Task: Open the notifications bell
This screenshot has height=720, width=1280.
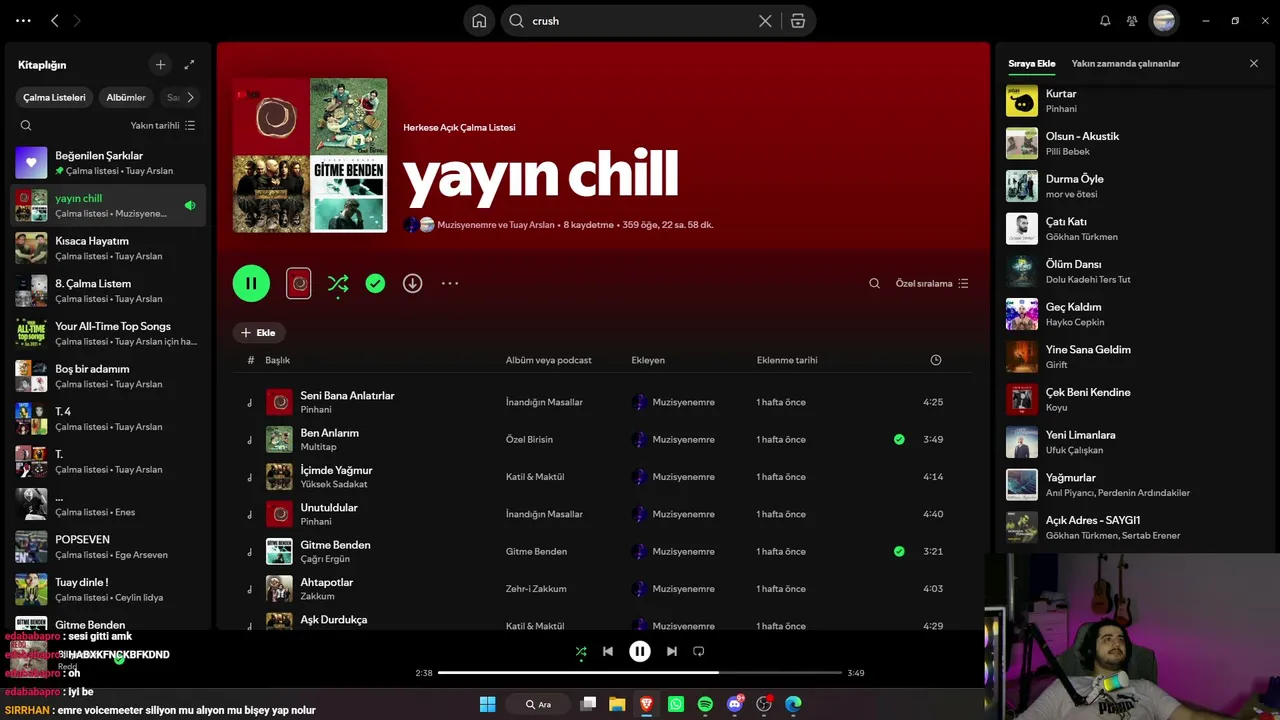Action: [1105, 21]
